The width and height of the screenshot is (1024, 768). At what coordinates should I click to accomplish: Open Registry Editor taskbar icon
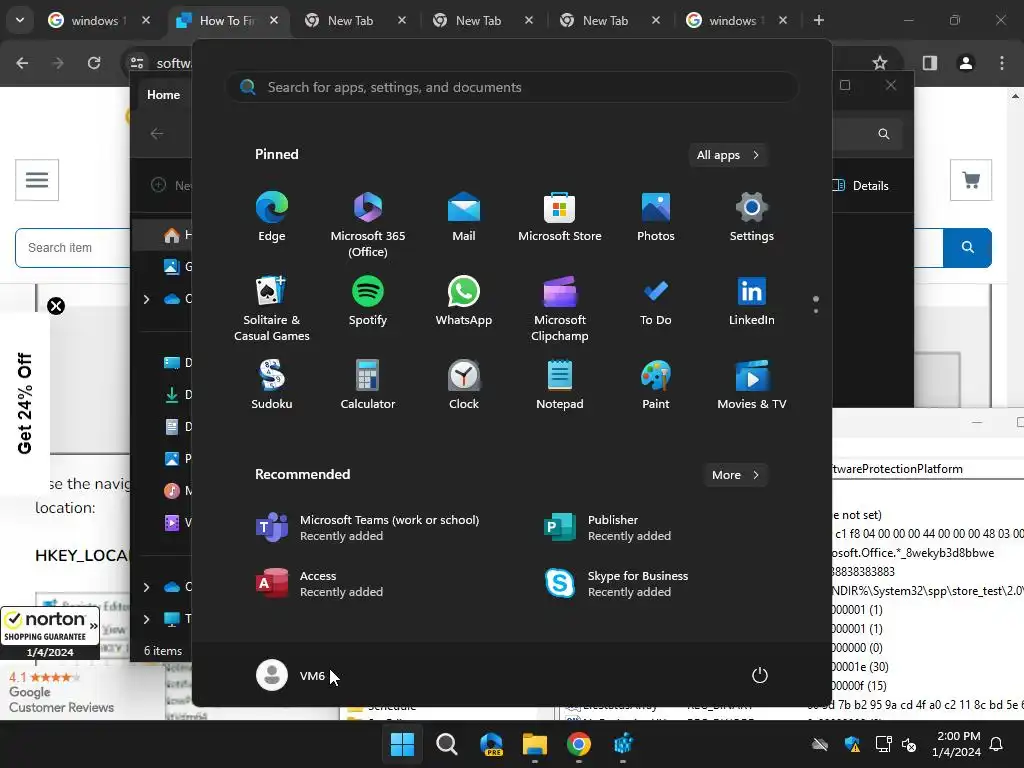pos(623,744)
